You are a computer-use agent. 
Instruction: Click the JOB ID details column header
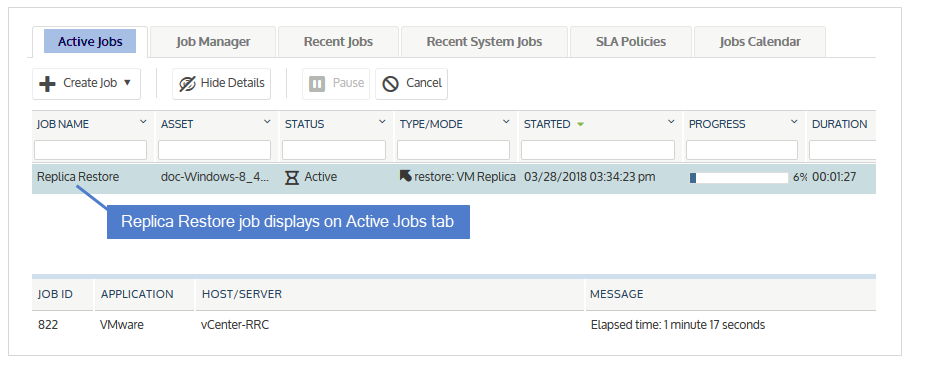56,294
